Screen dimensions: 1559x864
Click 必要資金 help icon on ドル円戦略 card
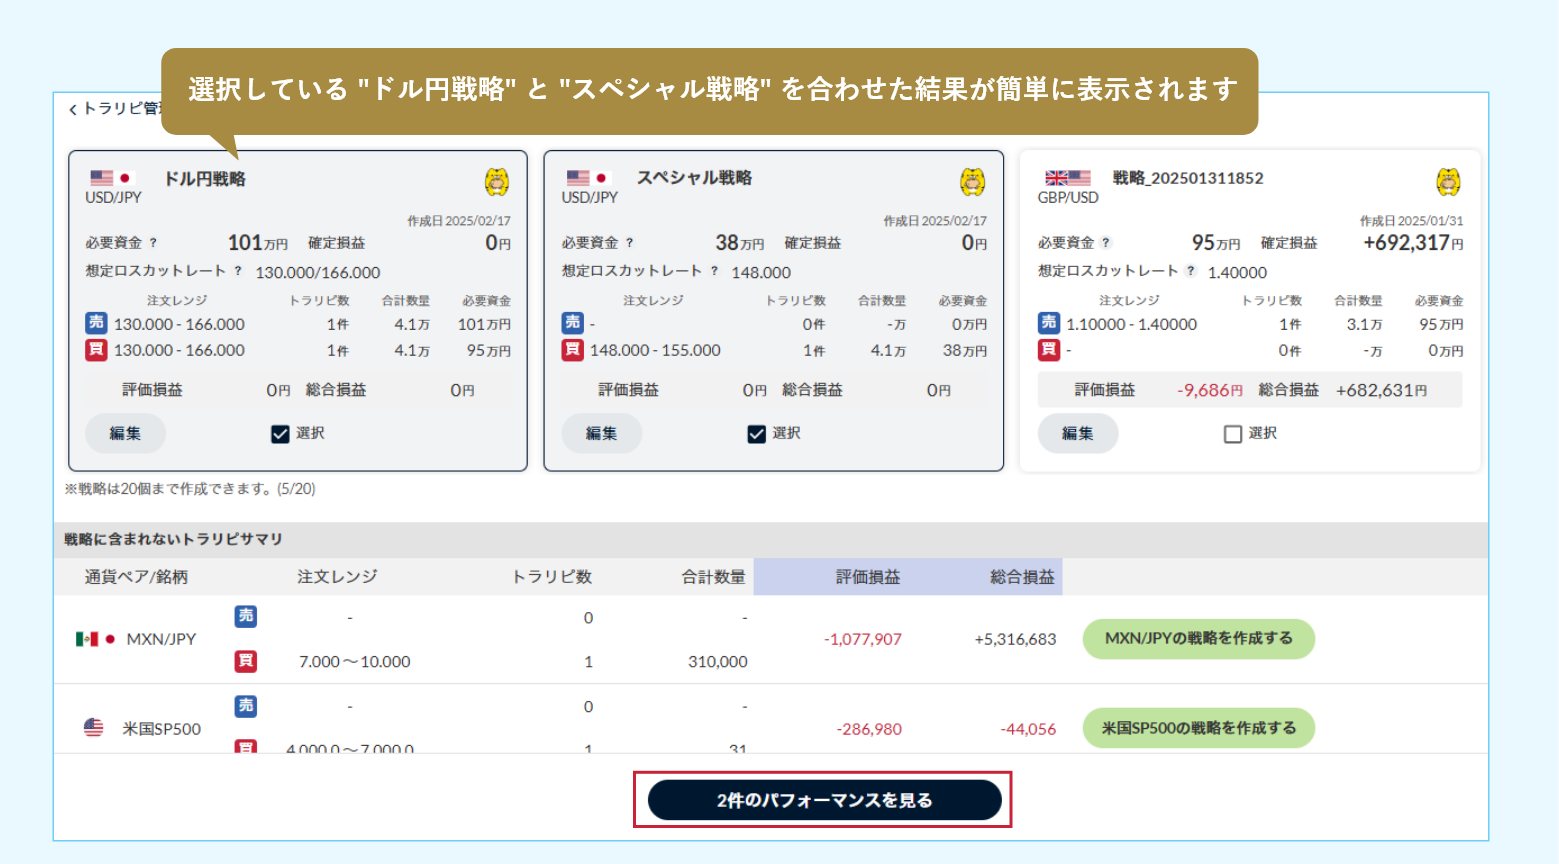(153, 243)
